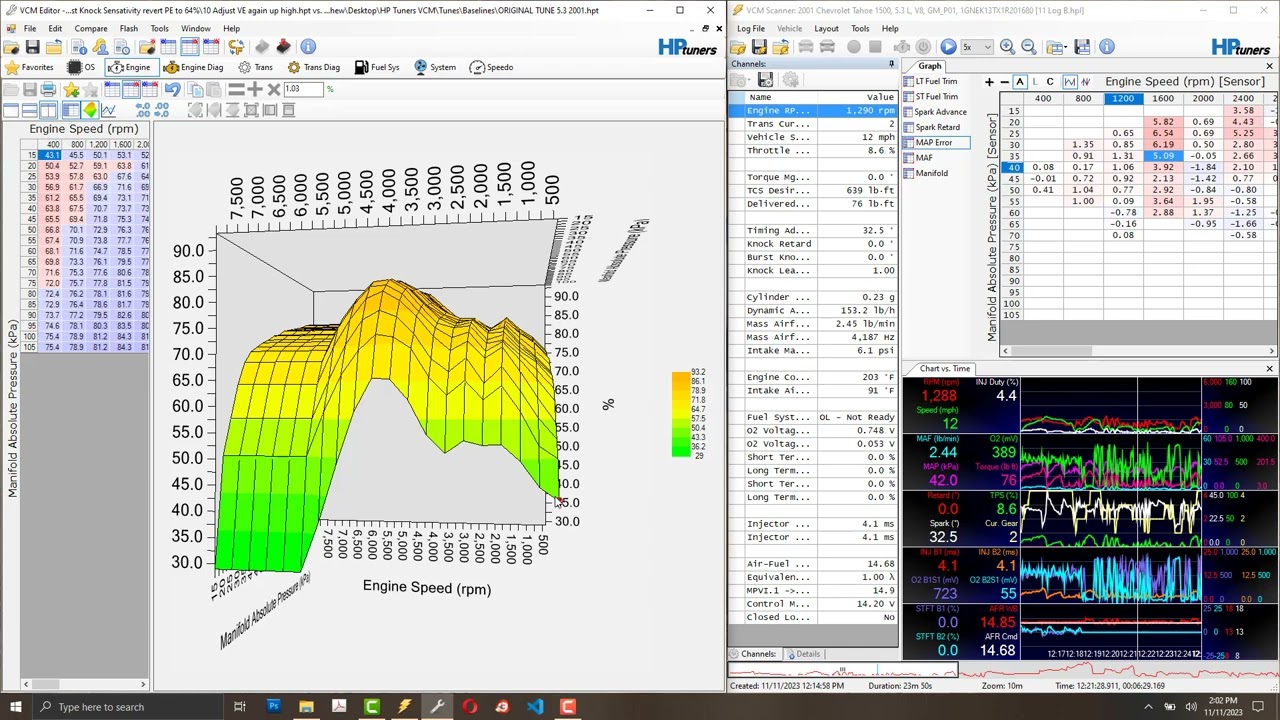The image size is (1280, 720).
Task: Toggle the 3D surface view button in editor
Action: [x=90, y=110]
